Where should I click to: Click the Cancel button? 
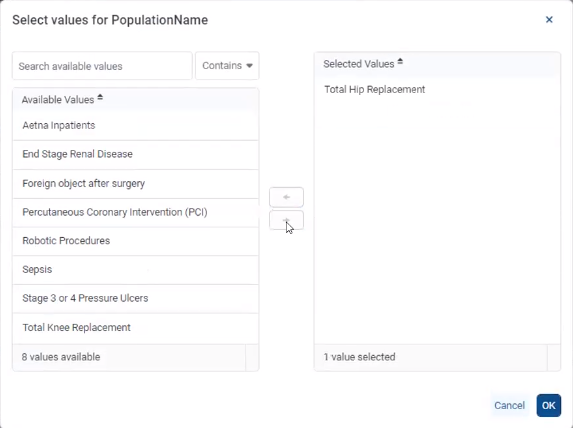509,405
